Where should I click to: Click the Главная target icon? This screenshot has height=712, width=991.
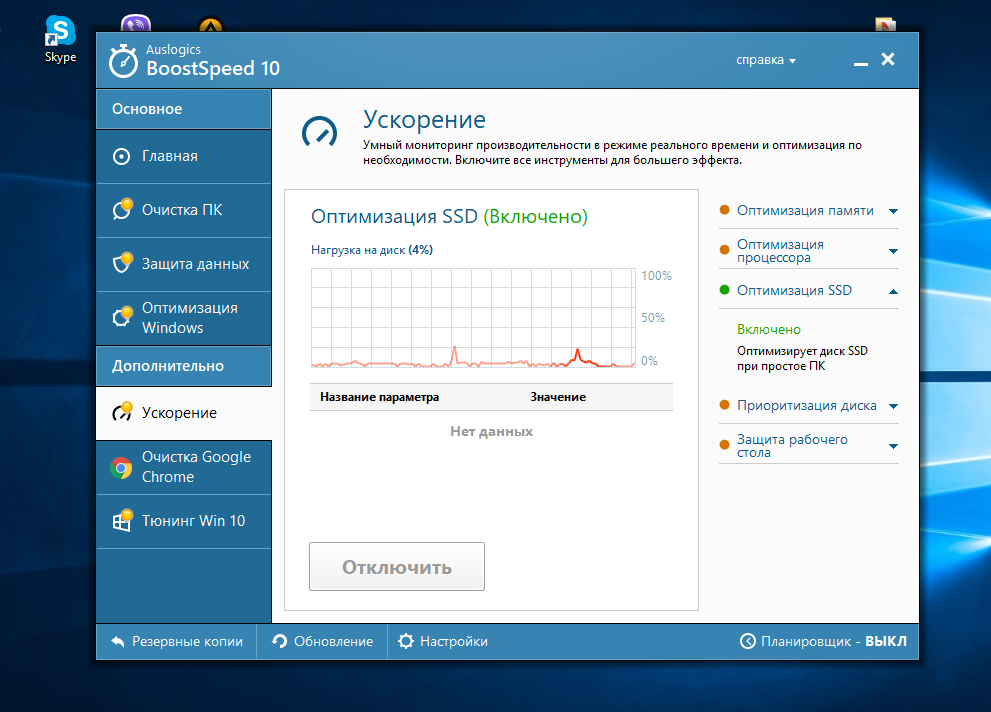point(121,156)
